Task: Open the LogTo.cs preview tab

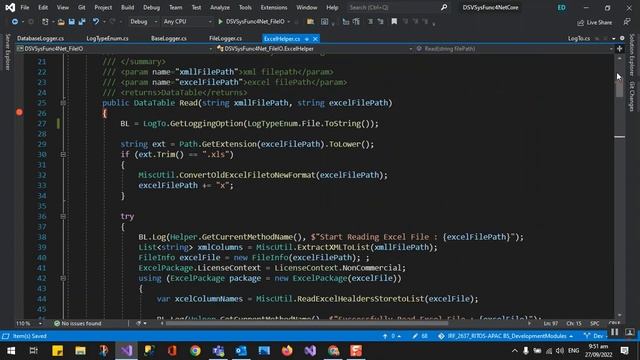Action: pyautogui.click(x=578, y=38)
